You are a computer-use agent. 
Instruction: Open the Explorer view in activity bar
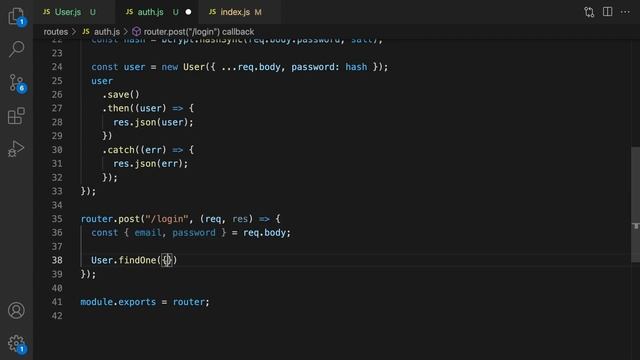coord(16,17)
